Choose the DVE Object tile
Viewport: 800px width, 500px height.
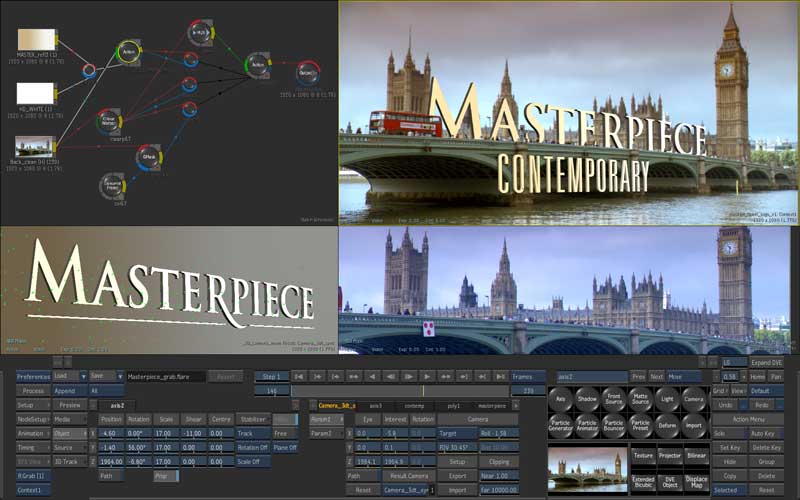[670, 482]
